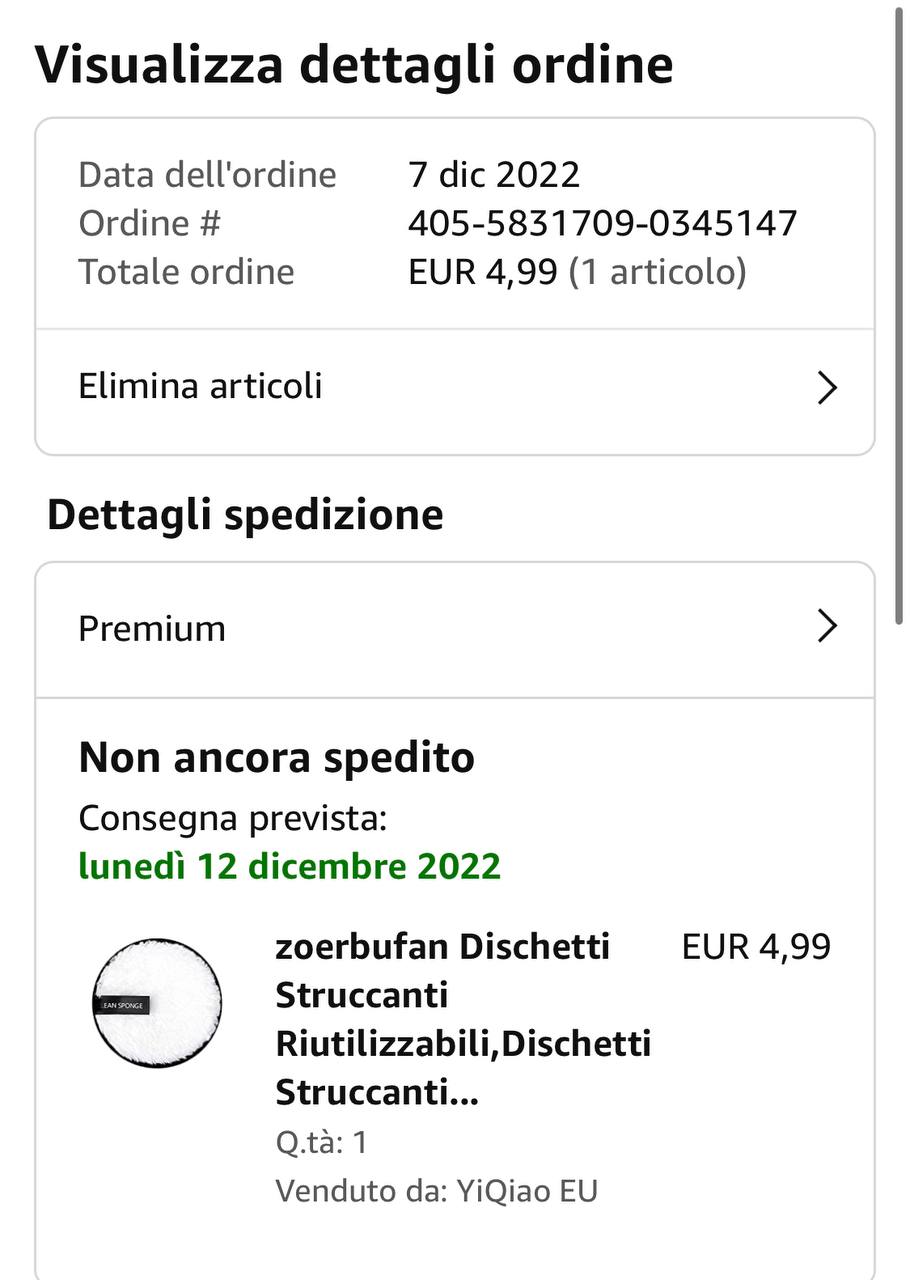
Task: Visit the seller YiQiao EU link
Action: pyautogui.click(x=527, y=1191)
